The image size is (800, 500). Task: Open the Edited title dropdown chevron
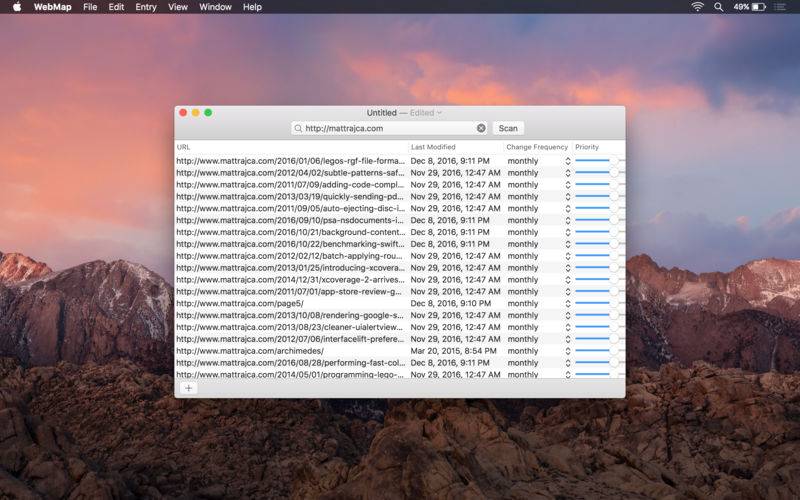pos(439,113)
